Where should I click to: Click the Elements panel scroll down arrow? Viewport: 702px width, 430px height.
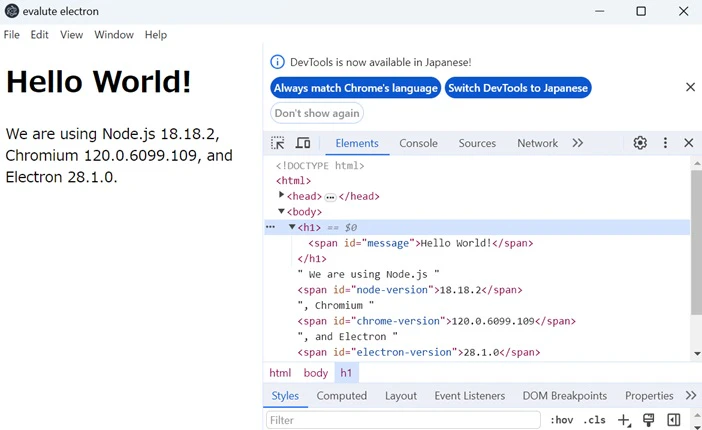(x=697, y=354)
